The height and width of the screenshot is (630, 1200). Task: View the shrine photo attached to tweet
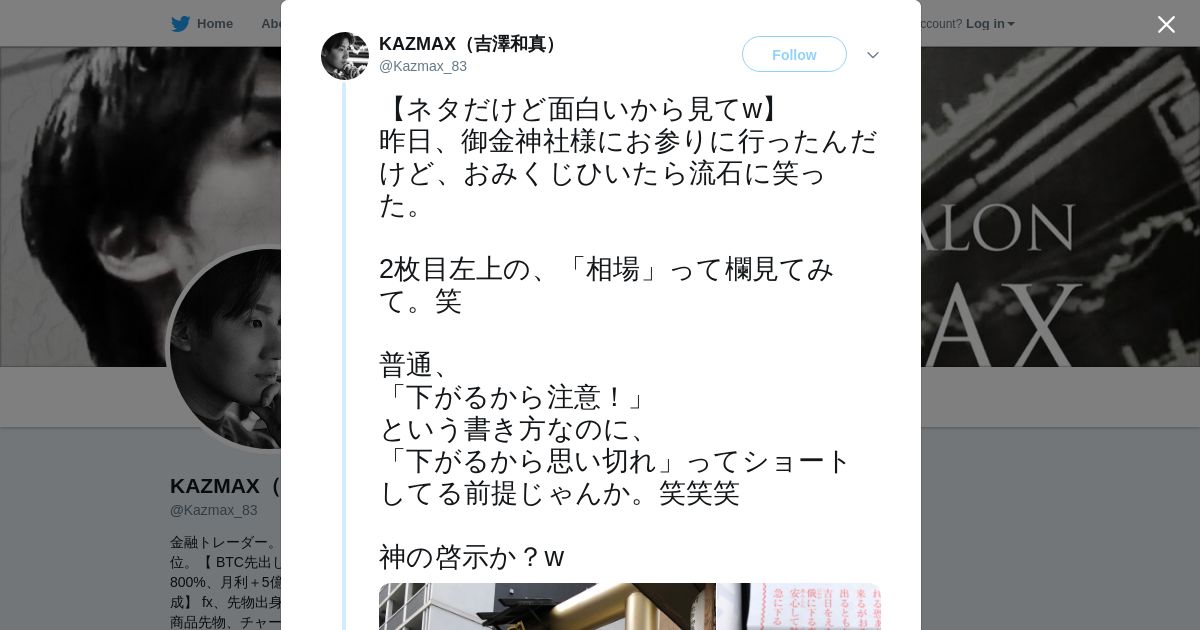tap(547, 606)
